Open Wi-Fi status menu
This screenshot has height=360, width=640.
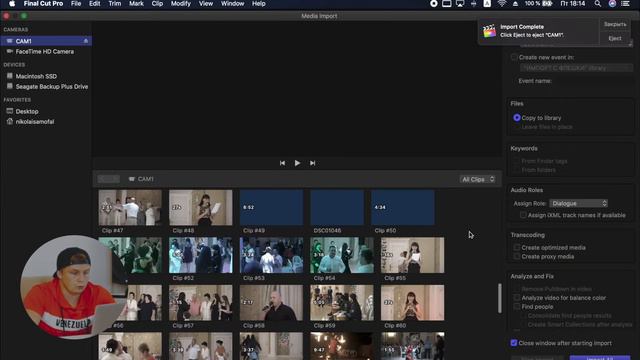coord(502,4)
